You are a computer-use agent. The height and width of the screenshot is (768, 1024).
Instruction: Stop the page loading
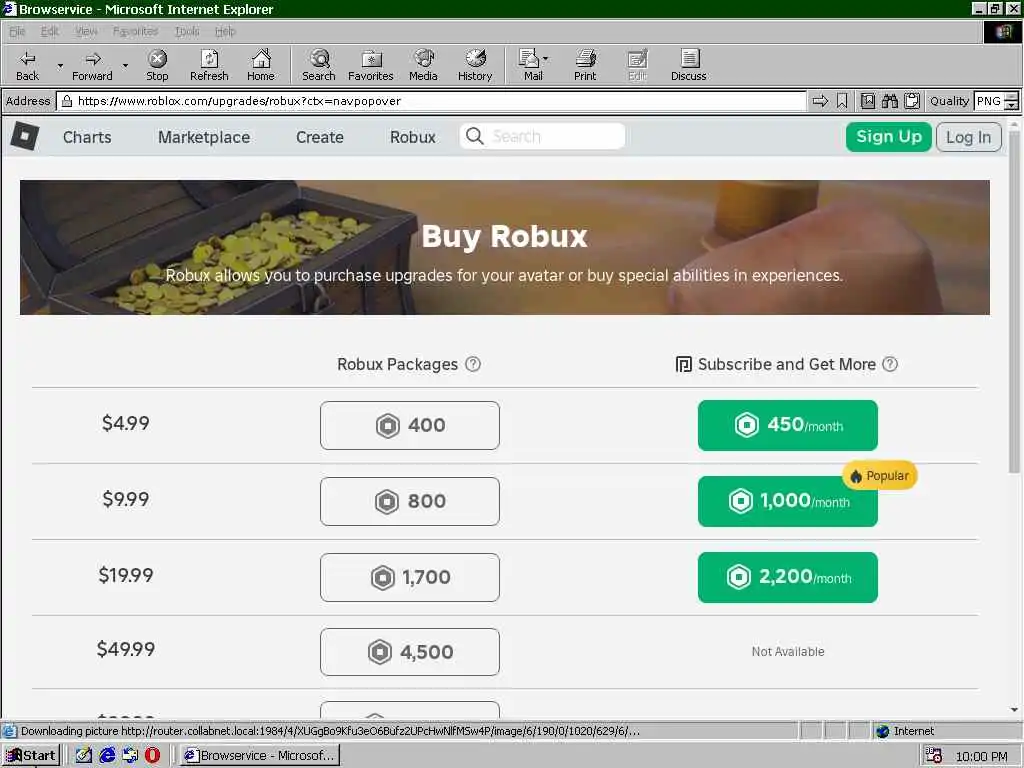point(157,65)
